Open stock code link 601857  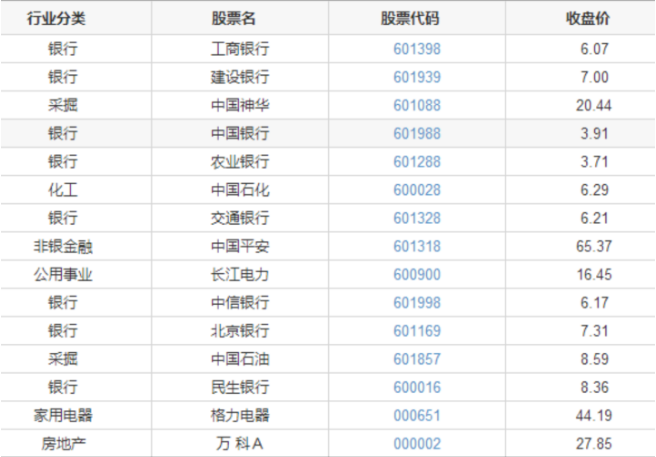pyautogui.click(x=417, y=359)
